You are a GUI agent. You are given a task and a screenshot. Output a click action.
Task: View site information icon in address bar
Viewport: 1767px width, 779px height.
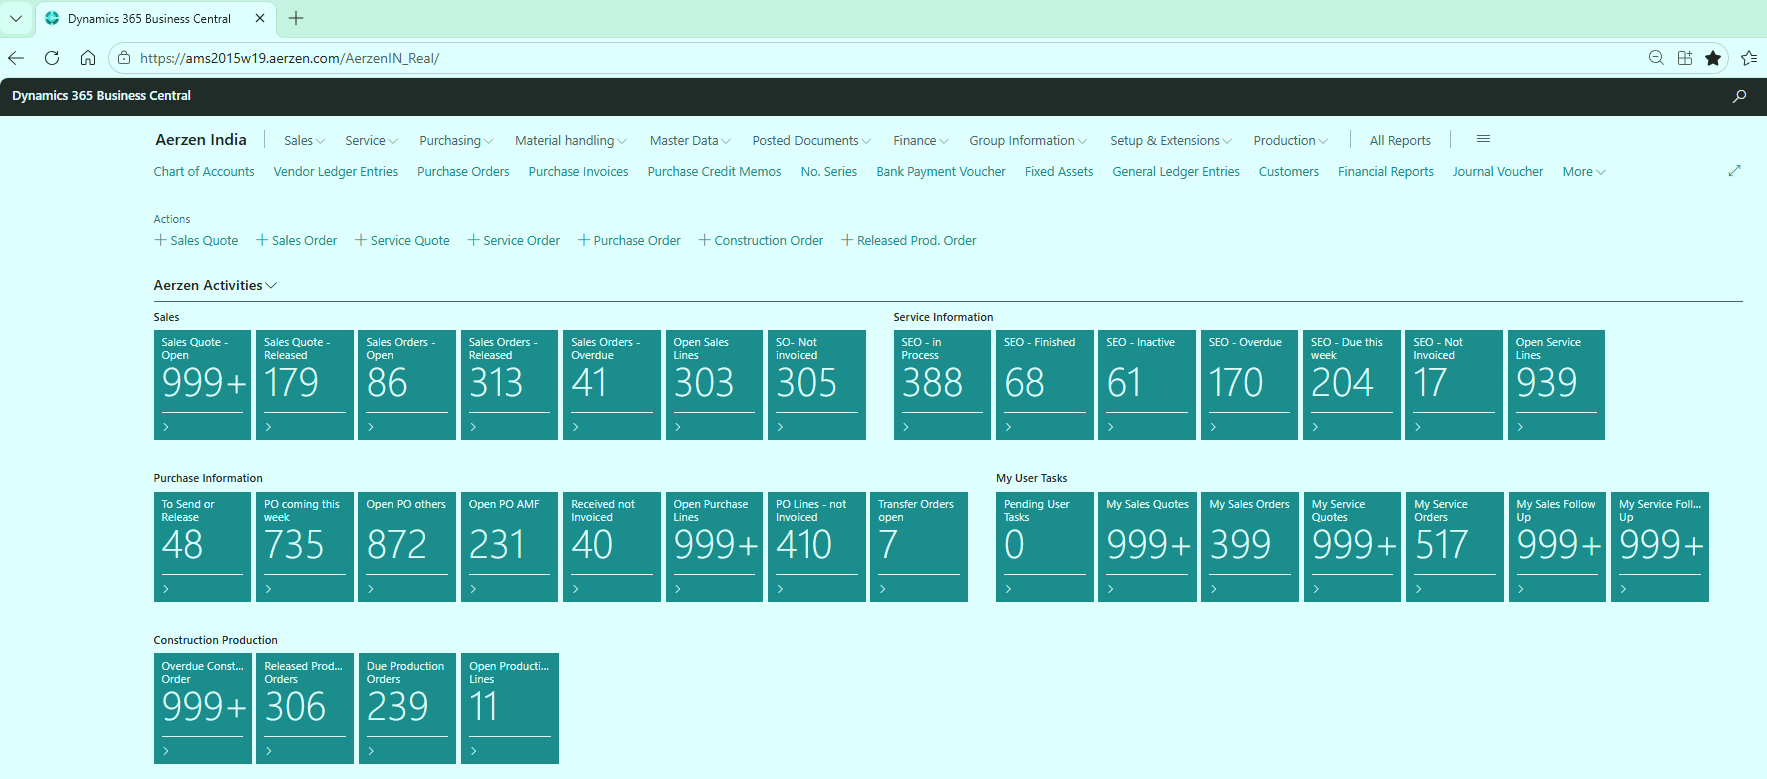(124, 58)
